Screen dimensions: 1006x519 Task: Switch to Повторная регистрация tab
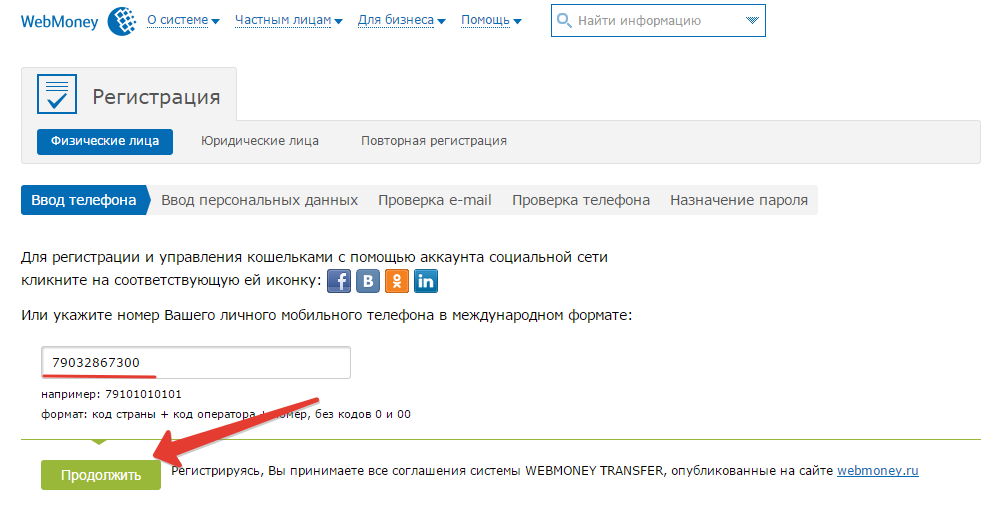[x=434, y=141]
